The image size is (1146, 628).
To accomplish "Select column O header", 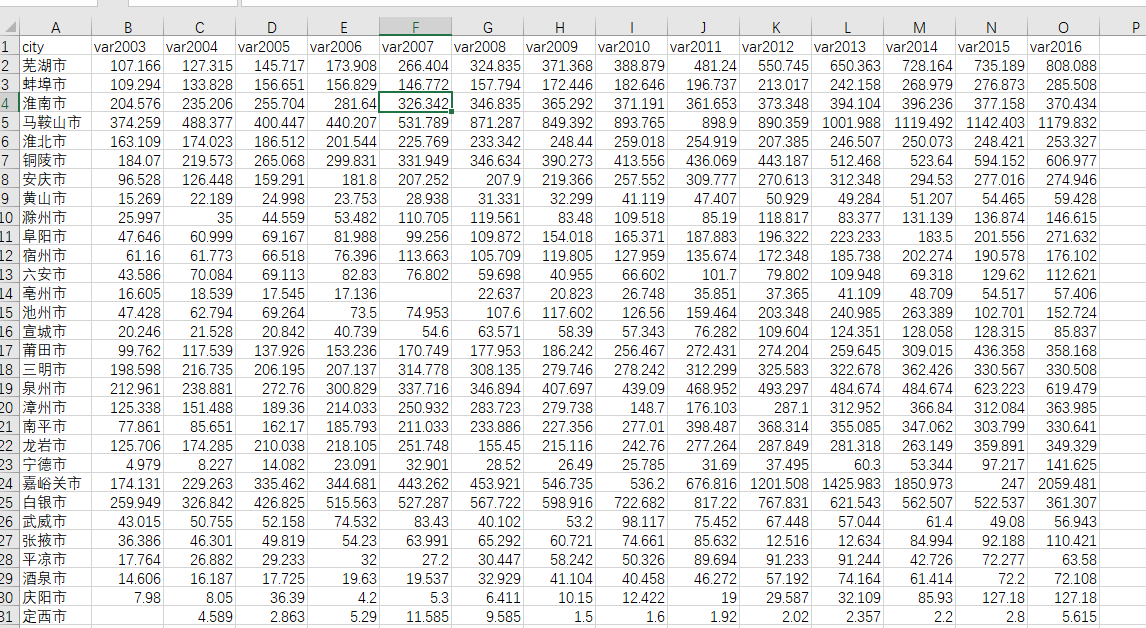I will [x=1063, y=27].
